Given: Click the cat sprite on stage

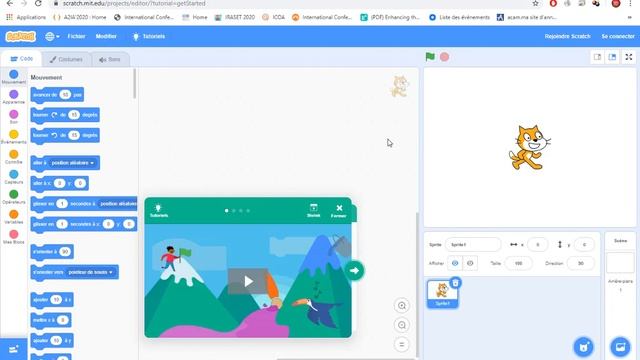Looking at the screenshot, I should coord(529,147).
